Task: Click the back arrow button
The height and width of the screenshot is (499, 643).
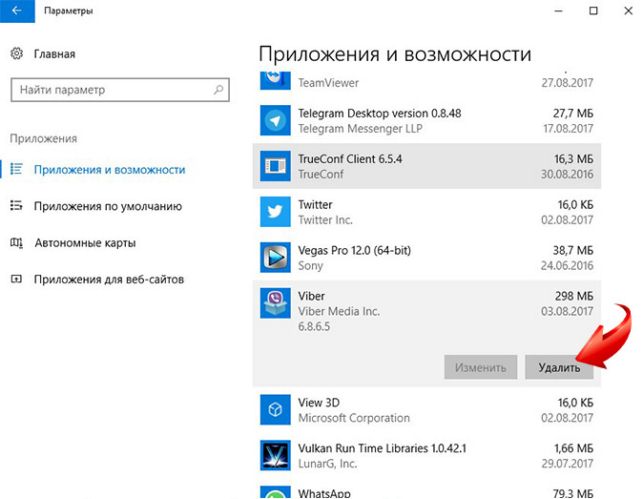Action: [x=17, y=11]
